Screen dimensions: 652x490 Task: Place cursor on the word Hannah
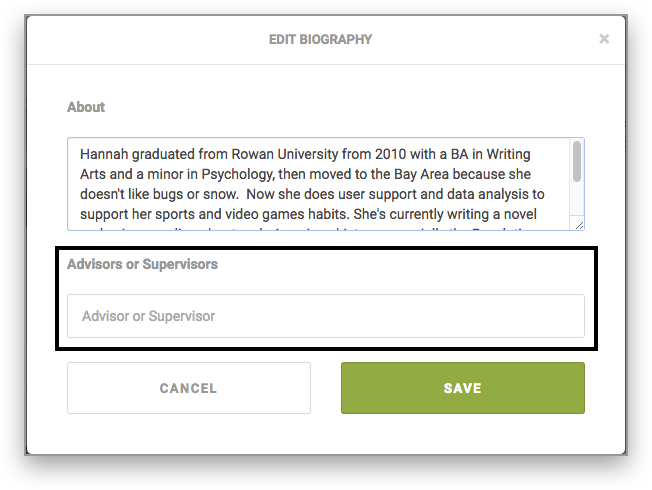104,154
